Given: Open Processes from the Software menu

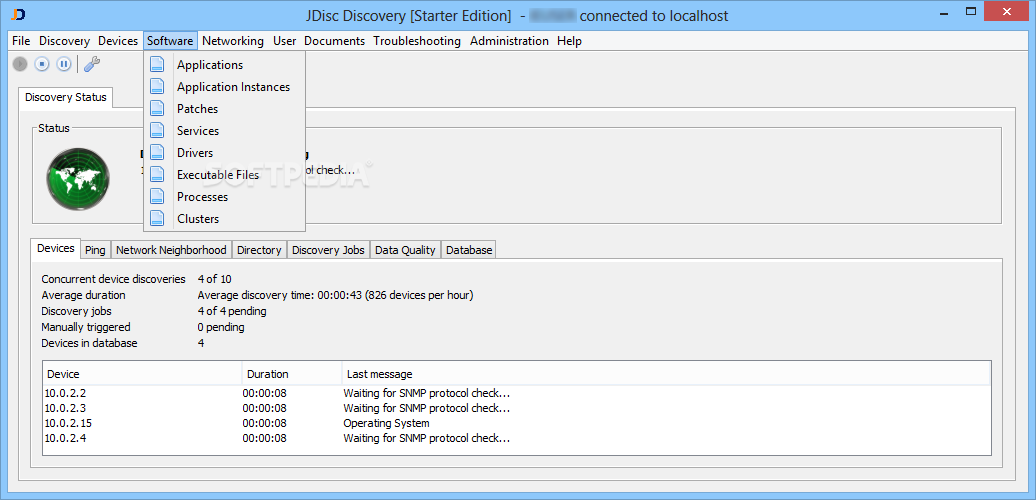Looking at the screenshot, I should click(x=224, y=197).
